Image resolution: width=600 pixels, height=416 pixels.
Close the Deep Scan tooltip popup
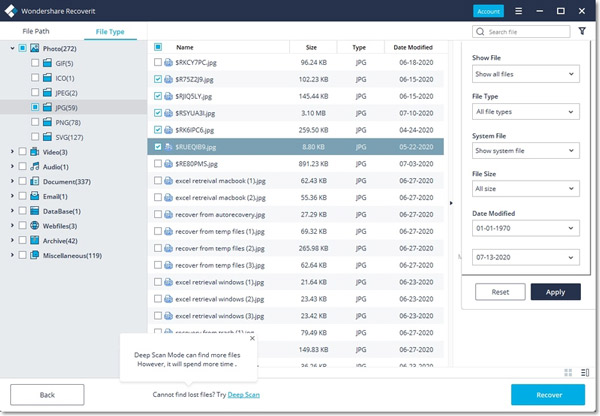click(x=252, y=338)
